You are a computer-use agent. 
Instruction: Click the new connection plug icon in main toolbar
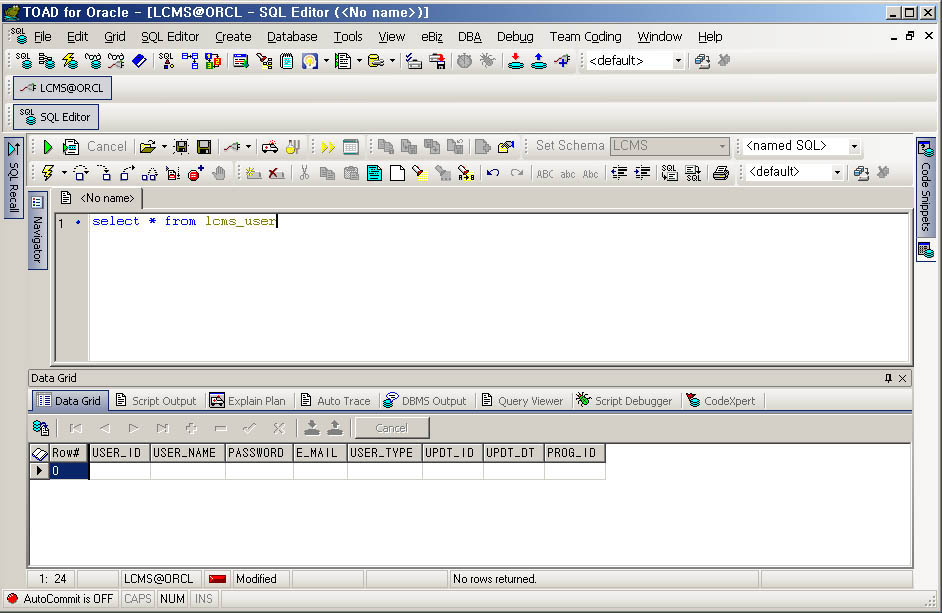coord(562,61)
